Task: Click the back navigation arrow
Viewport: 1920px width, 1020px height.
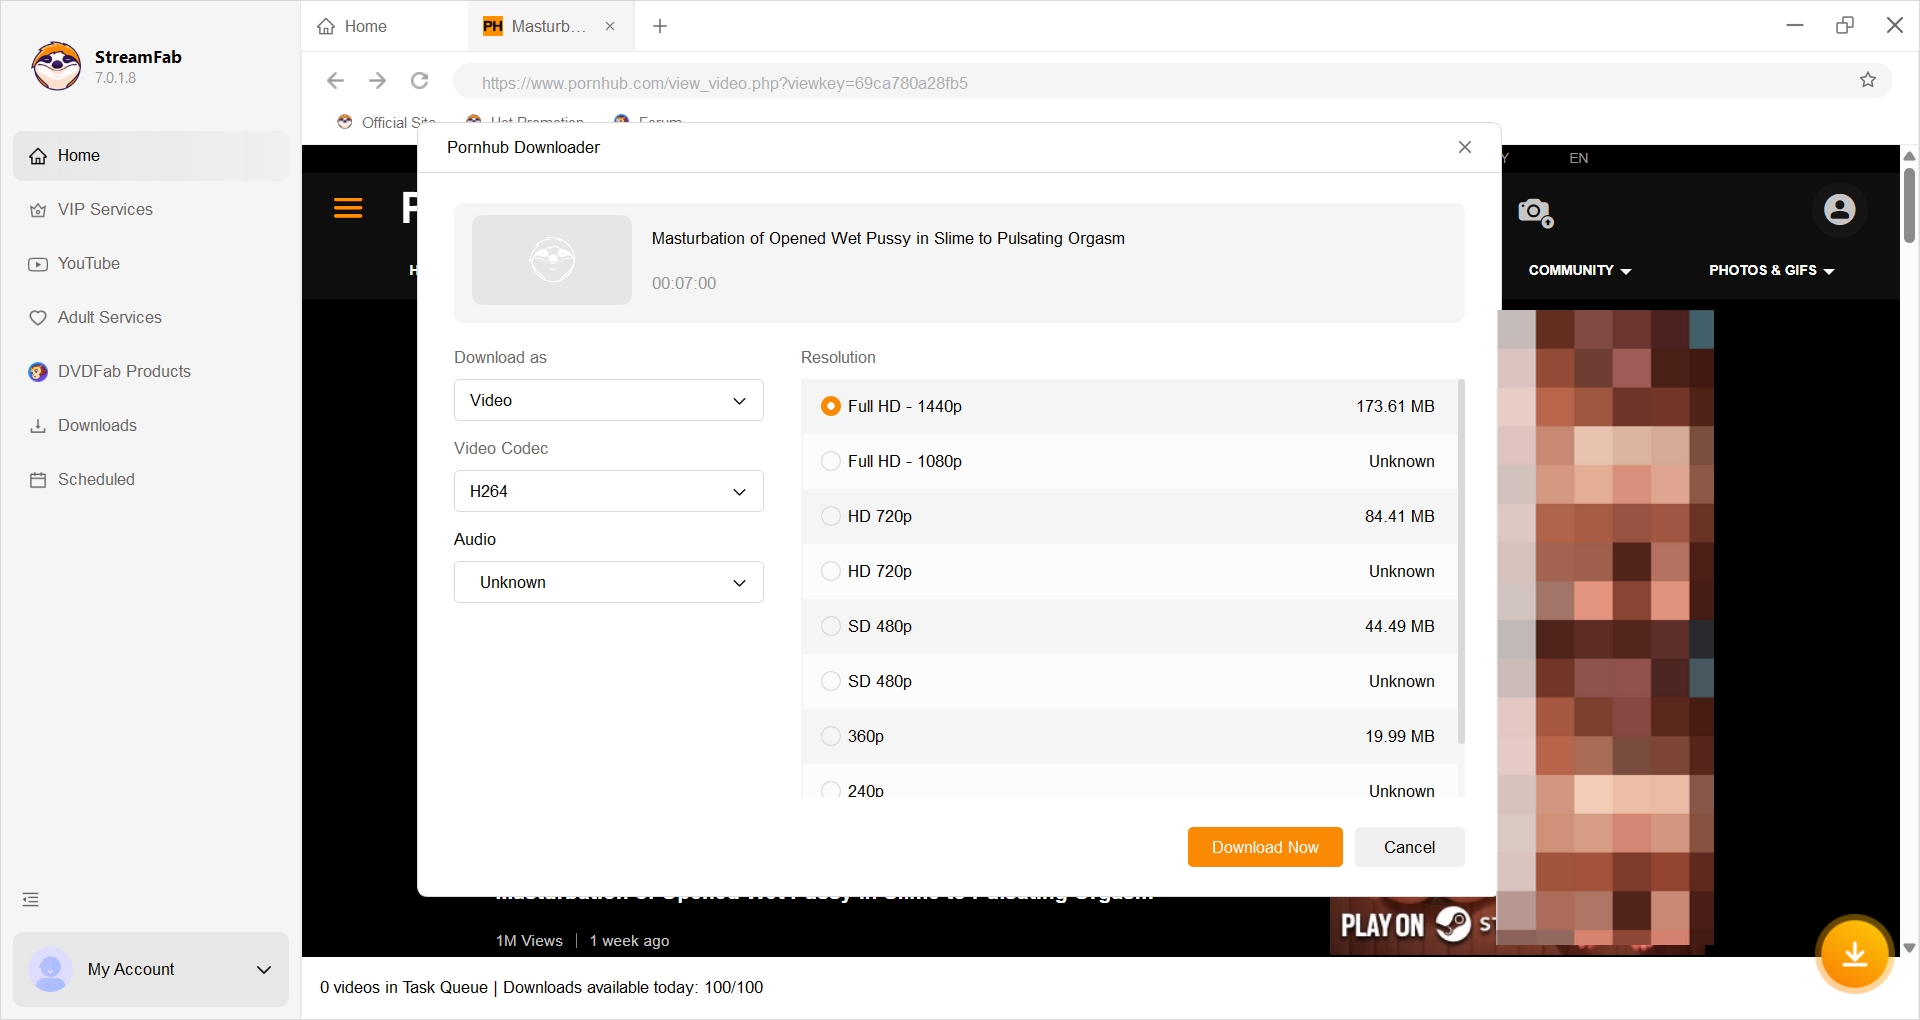Action: tap(335, 81)
